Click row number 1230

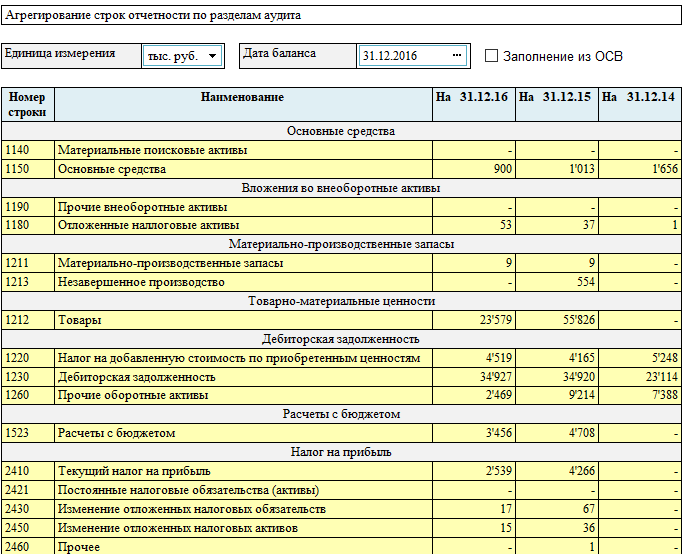[27, 377]
